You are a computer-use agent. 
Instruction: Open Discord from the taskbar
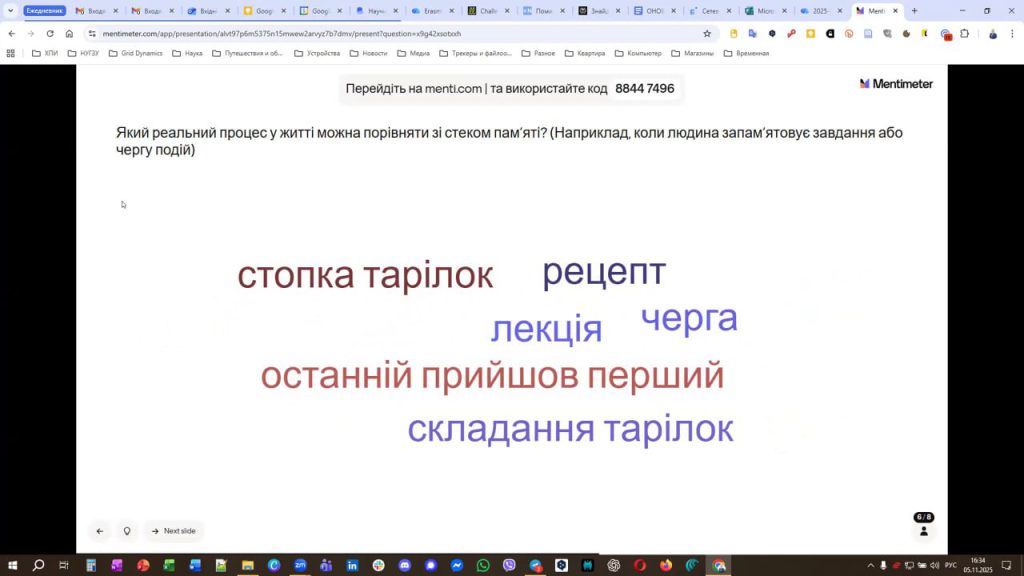[x=404, y=565]
